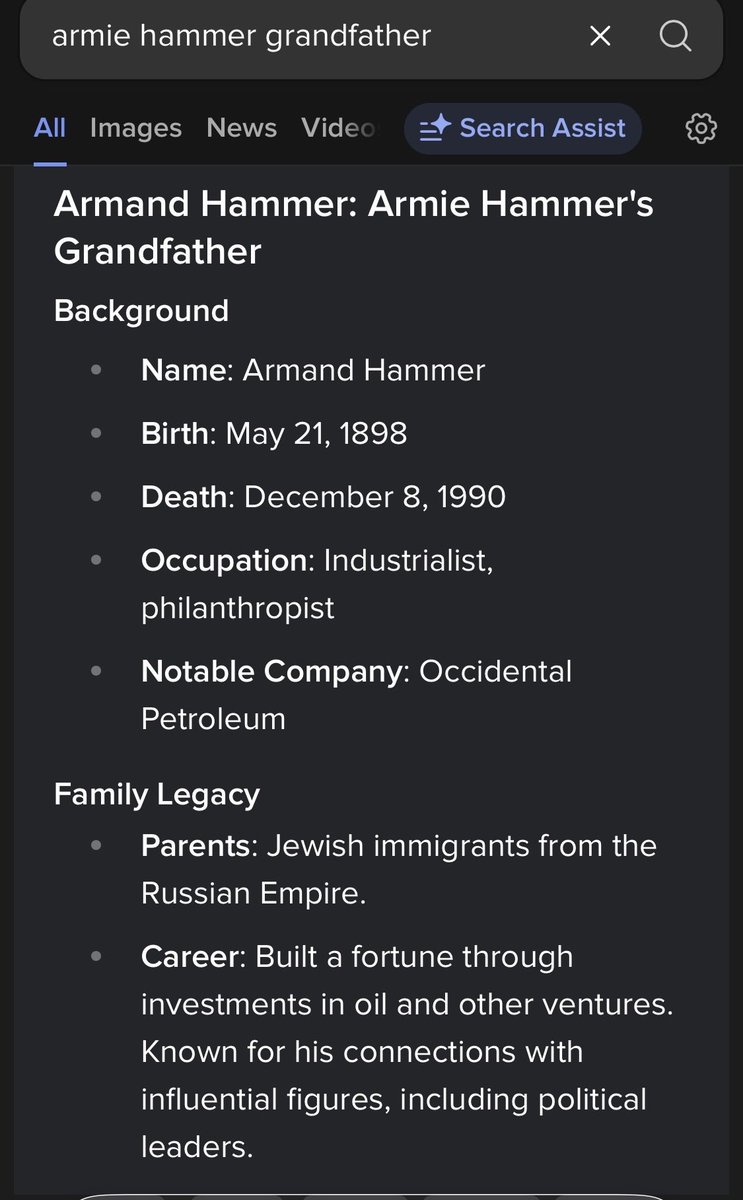The width and height of the screenshot is (743, 1200).
Task: Select the Background section heading
Action: click(x=141, y=311)
